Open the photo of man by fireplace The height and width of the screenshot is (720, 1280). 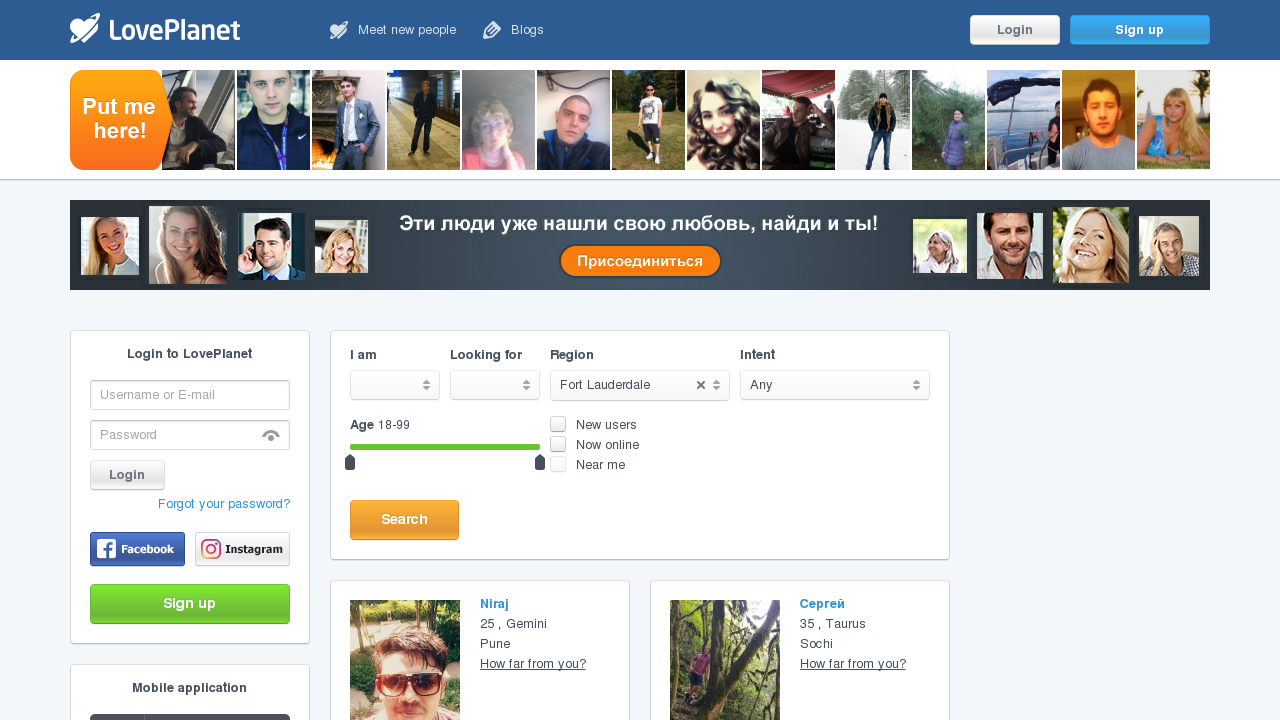[x=348, y=120]
